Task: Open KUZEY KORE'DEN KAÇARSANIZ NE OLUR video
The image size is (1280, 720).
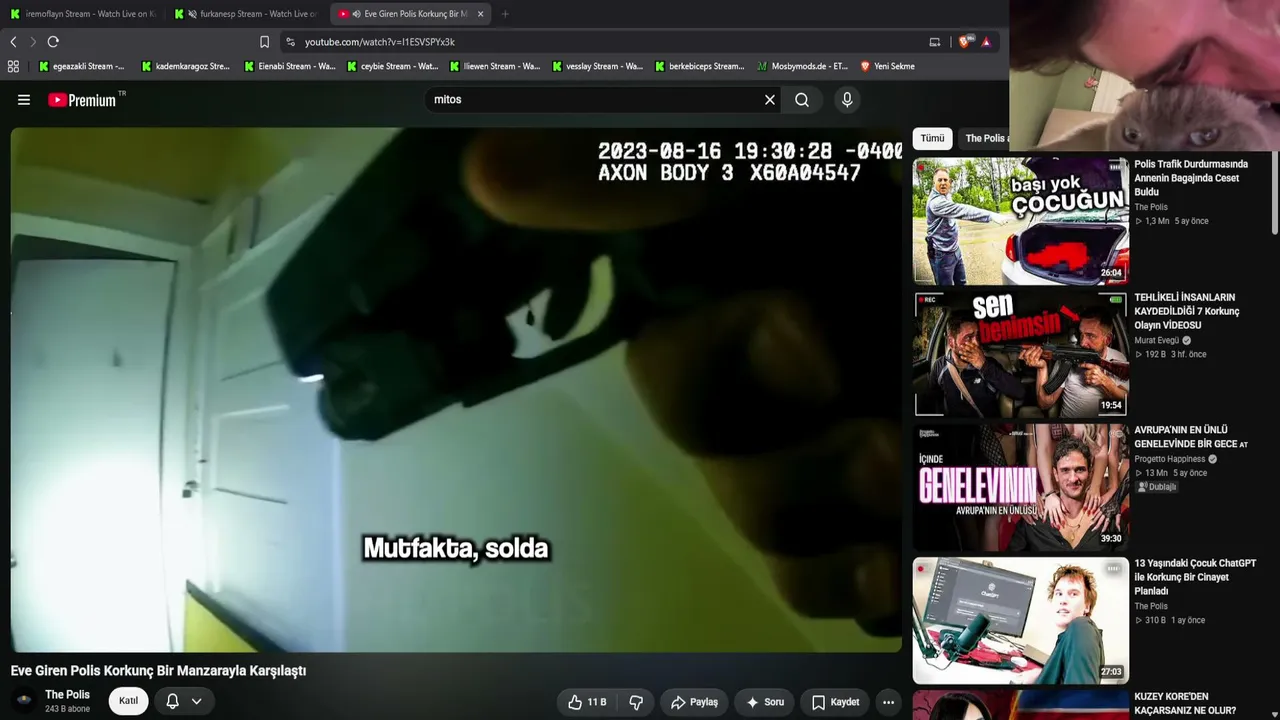Action: pos(1185,704)
